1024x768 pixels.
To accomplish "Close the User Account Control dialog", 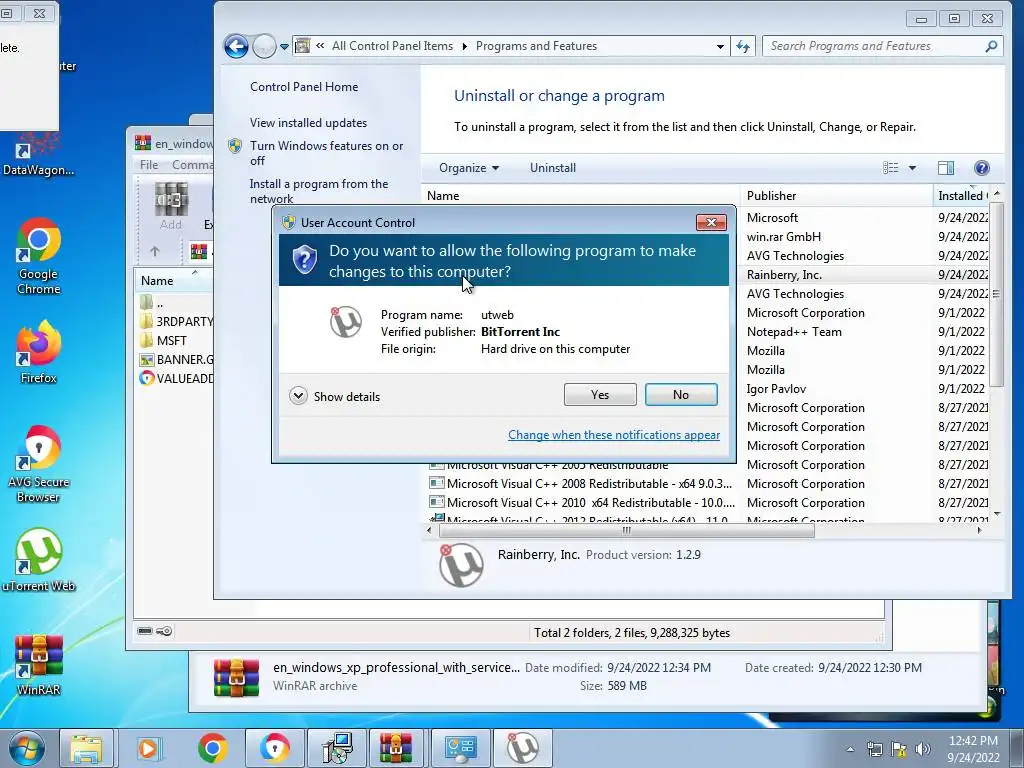I will [711, 223].
